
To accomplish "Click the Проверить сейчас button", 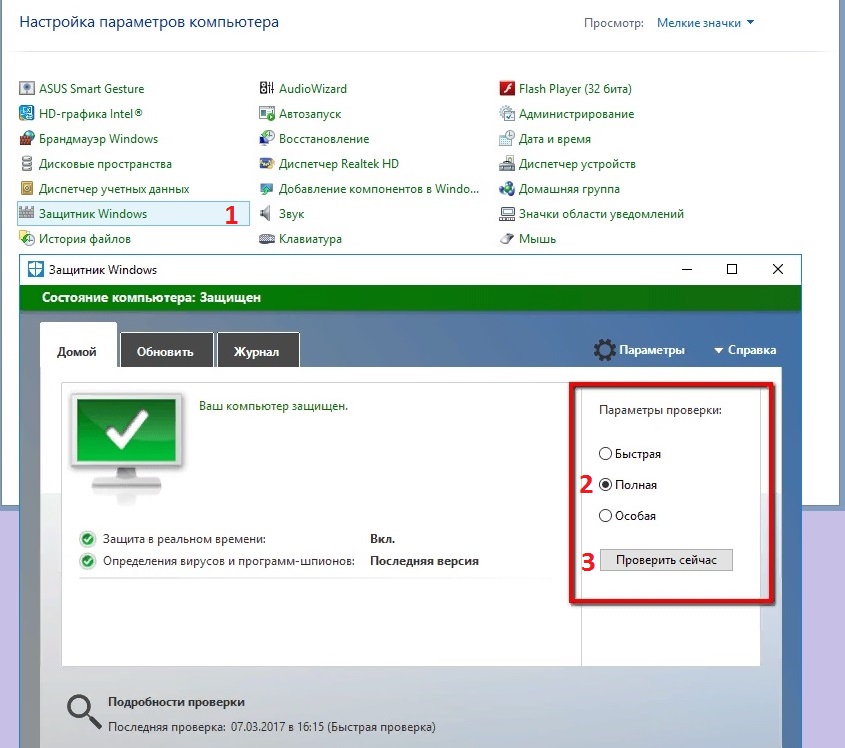I will (666, 560).
